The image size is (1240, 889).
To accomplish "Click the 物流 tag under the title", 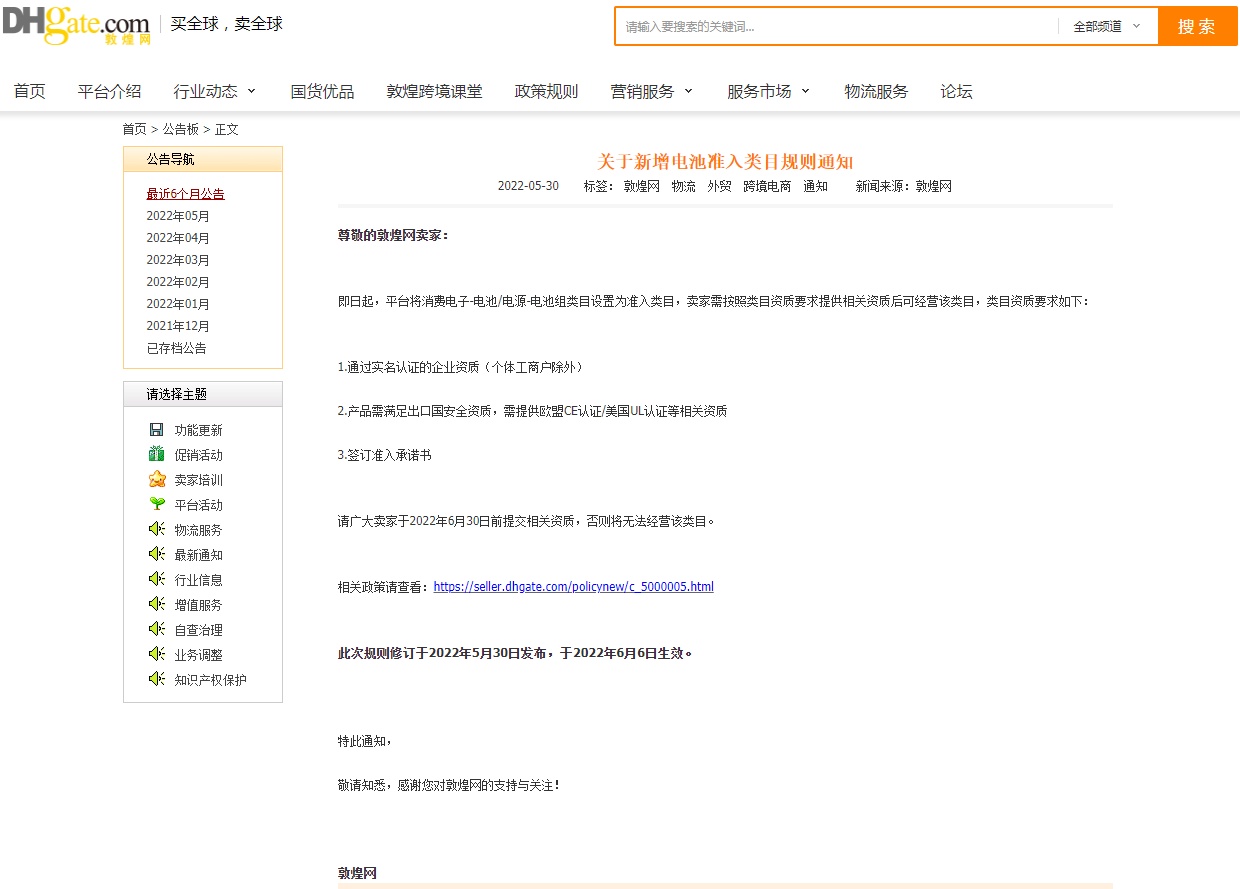I will (x=684, y=186).
